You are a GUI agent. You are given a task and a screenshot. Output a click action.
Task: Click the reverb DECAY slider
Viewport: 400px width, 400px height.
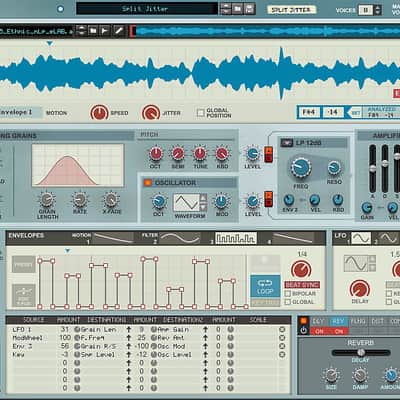click(x=361, y=352)
